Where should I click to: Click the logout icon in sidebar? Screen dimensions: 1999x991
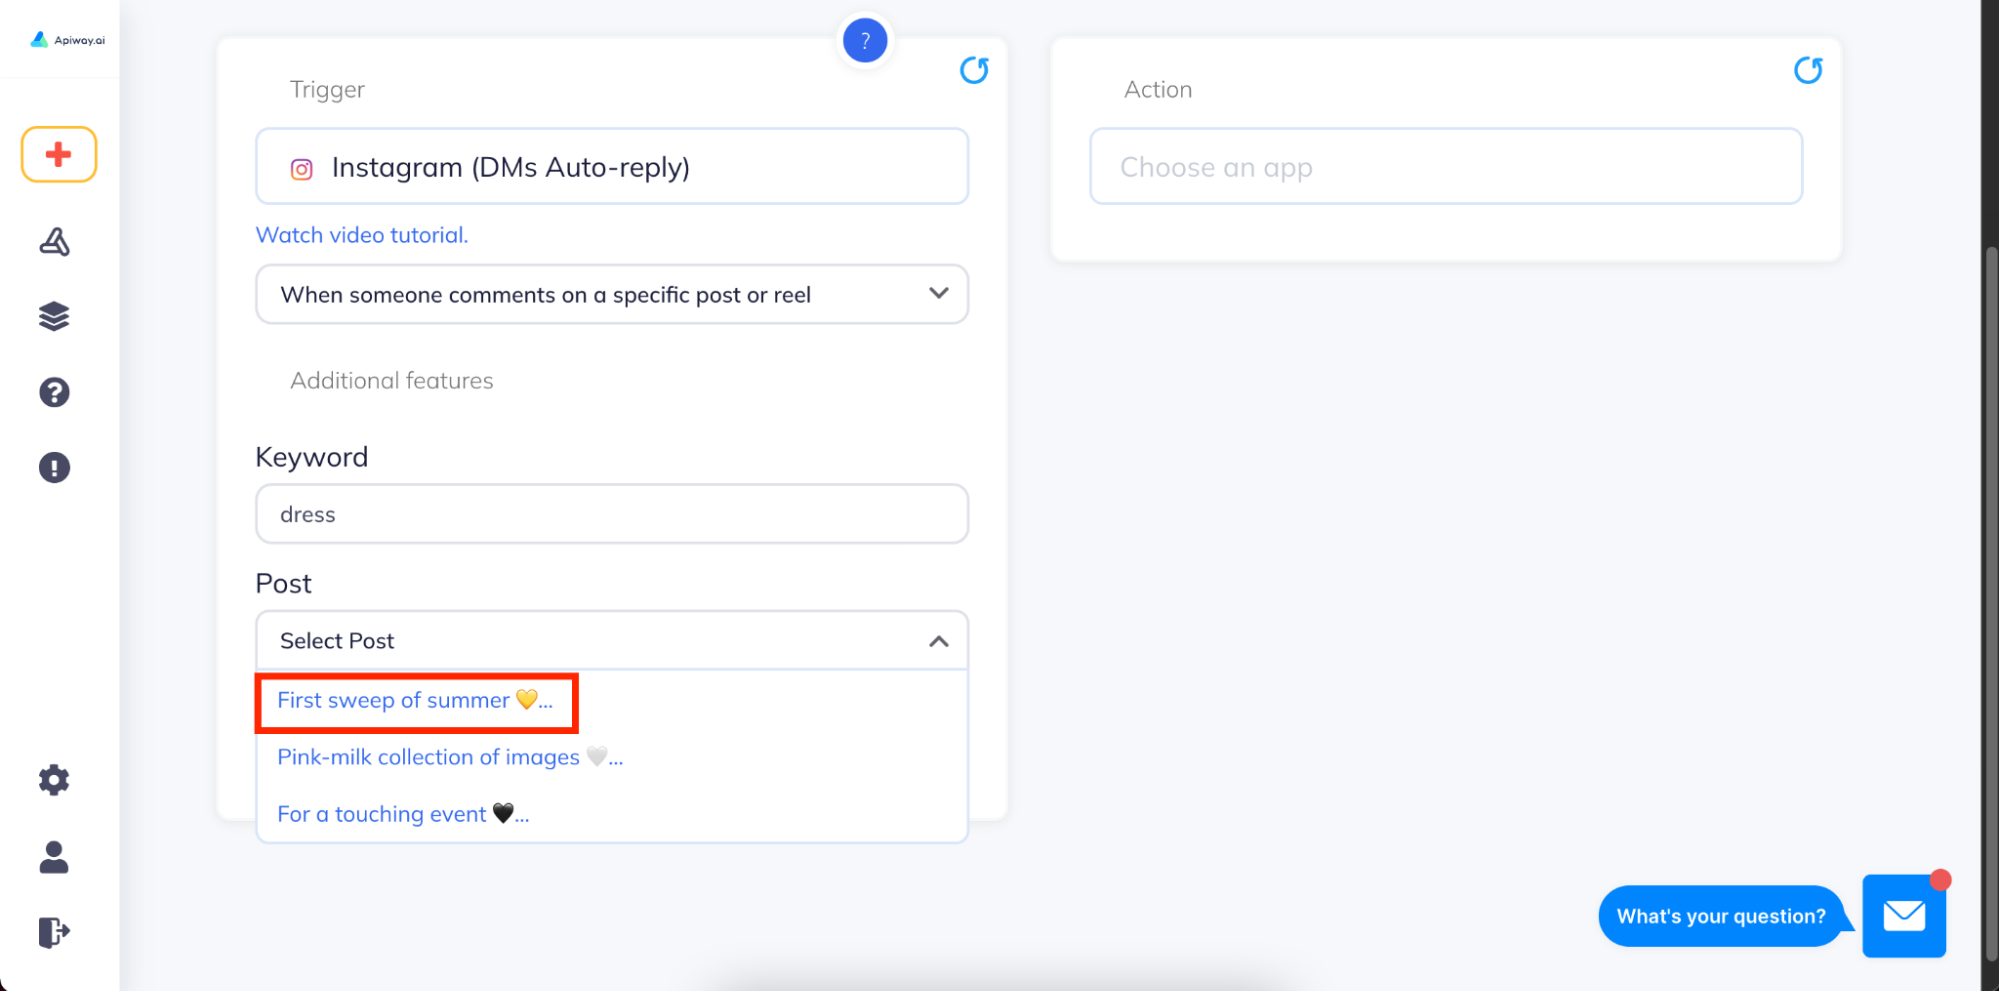tap(54, 932)
